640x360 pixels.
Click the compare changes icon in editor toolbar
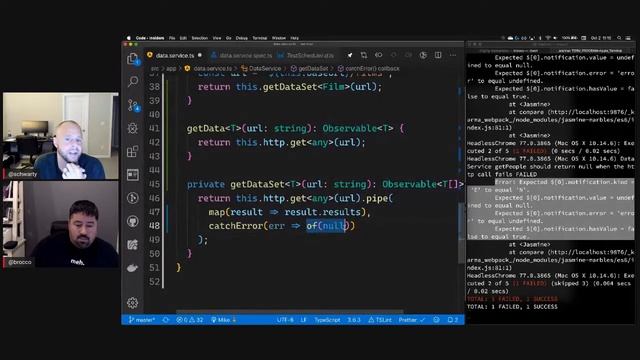tap(364, 55)
